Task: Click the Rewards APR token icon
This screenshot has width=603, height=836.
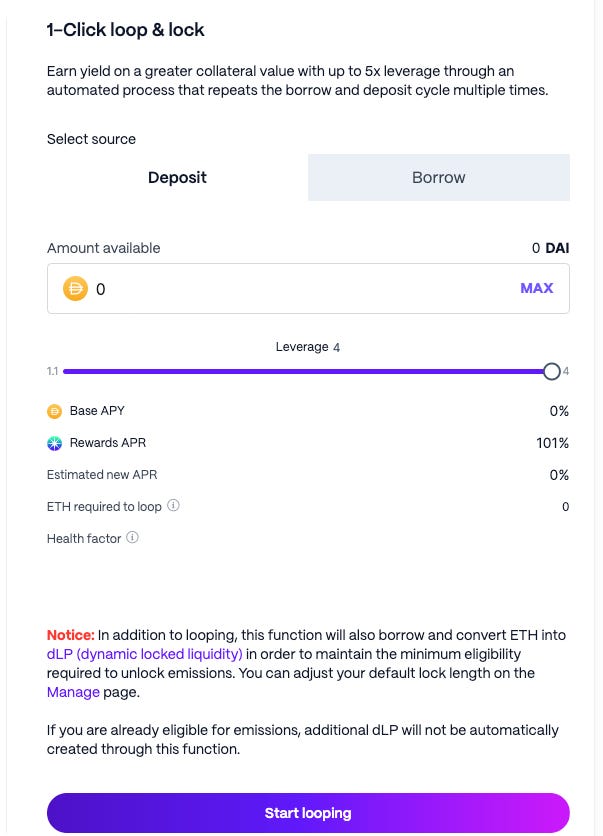Action: 54,443
